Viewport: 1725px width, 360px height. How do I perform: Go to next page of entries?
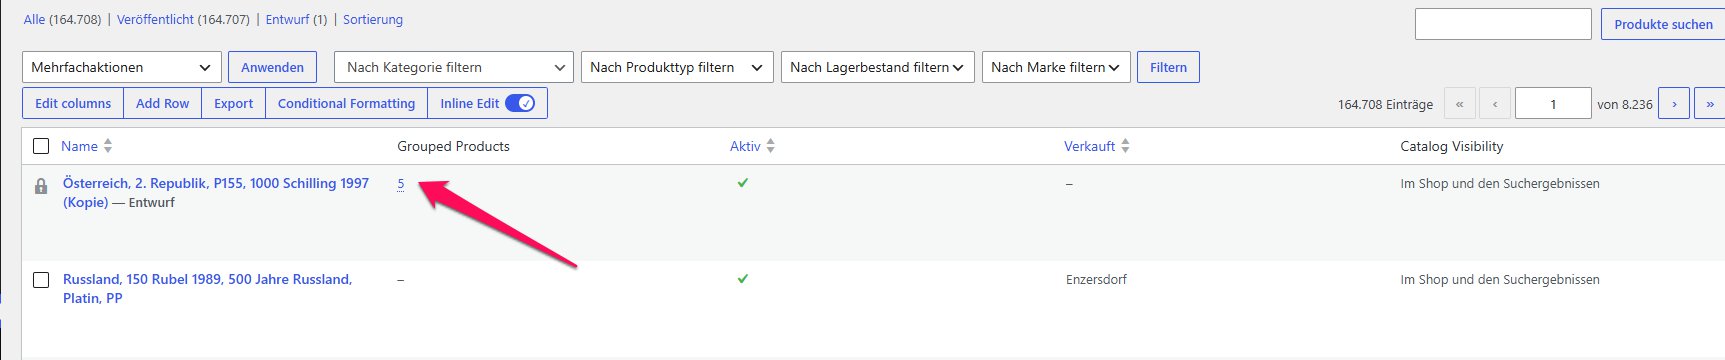click(x=1674, y=104)
